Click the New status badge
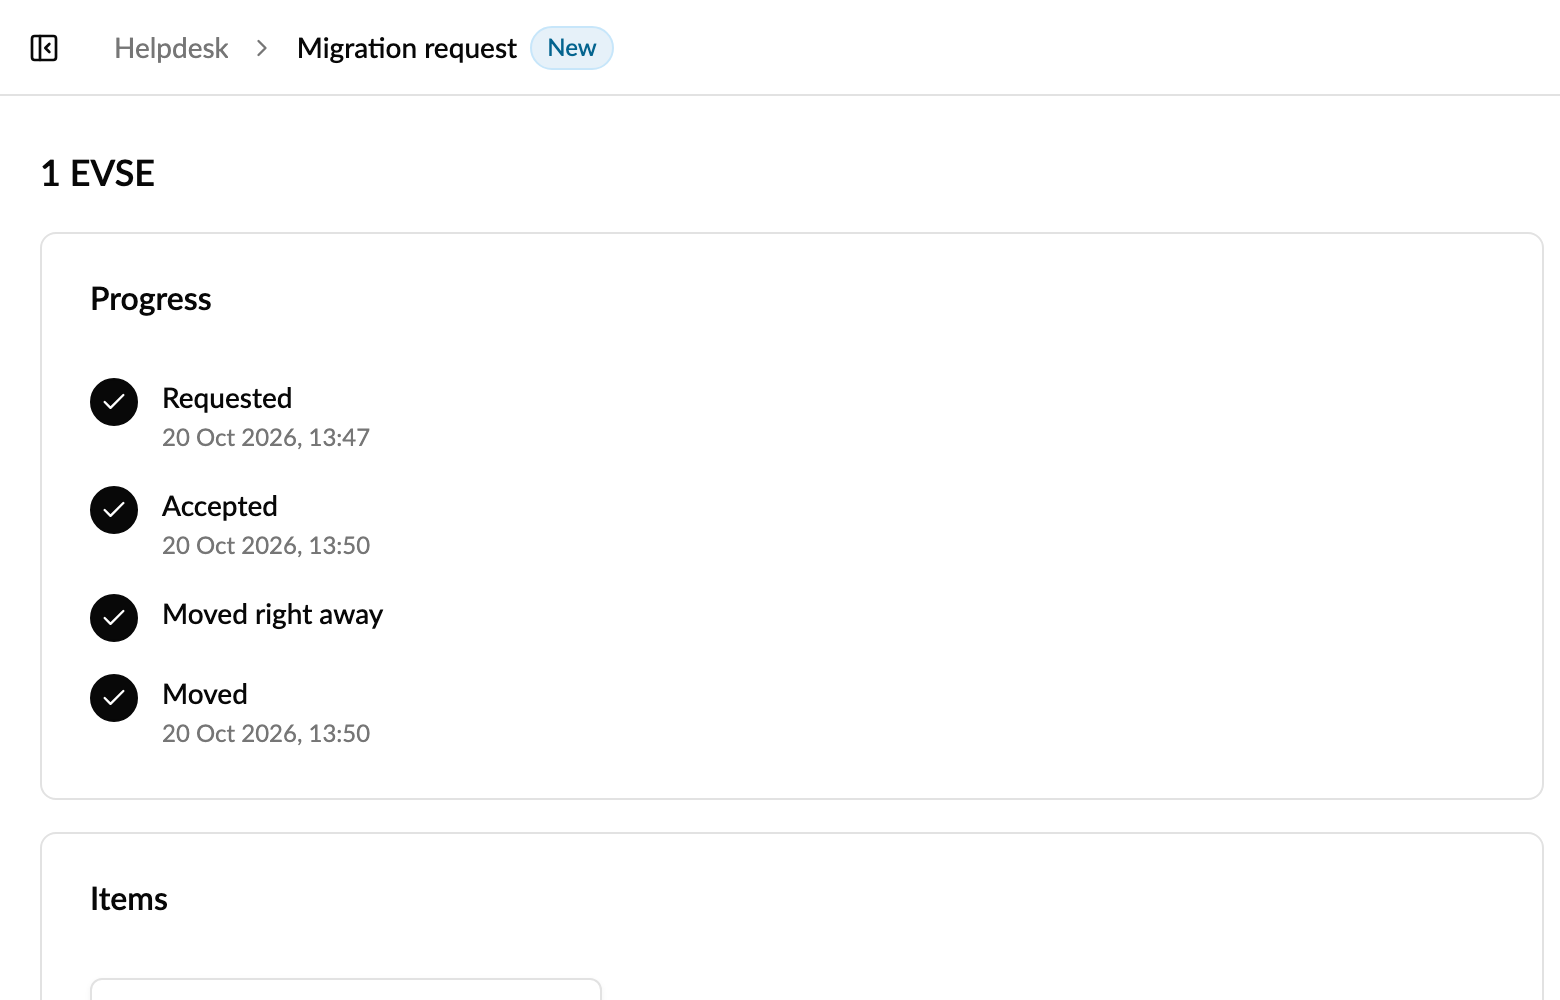The image size is (1560, 1000). coord(572,48)
